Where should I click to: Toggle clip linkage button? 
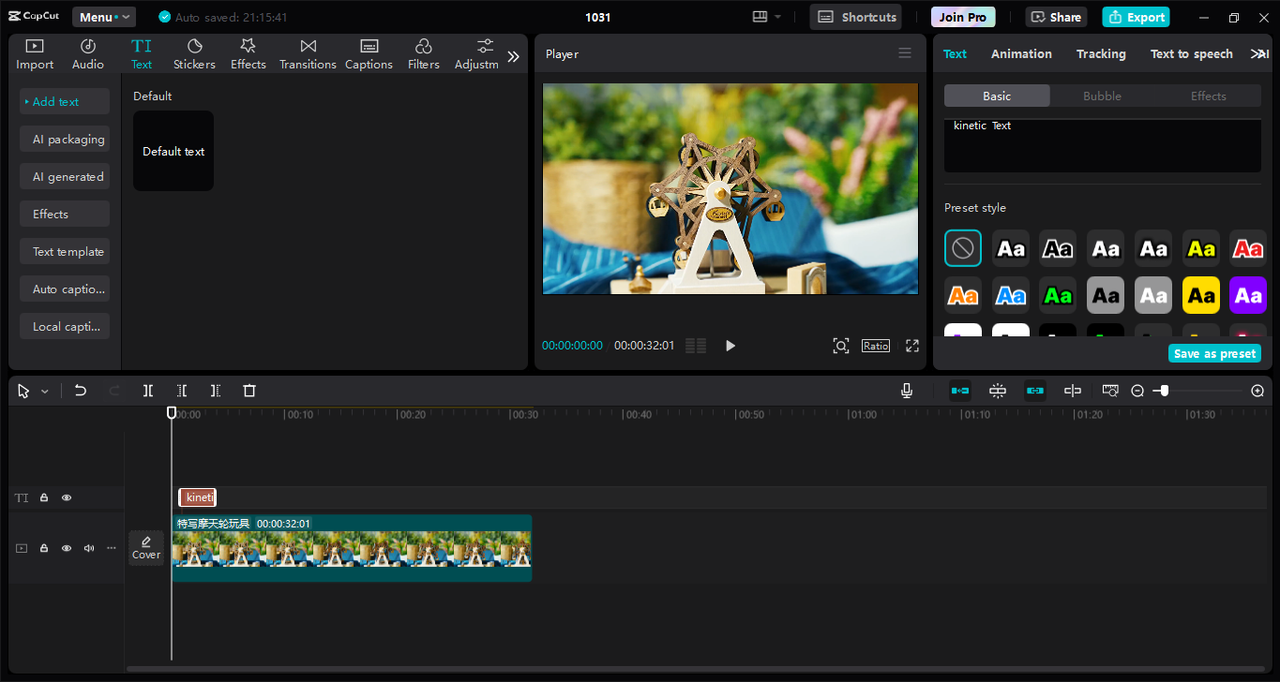(1035, 391)
